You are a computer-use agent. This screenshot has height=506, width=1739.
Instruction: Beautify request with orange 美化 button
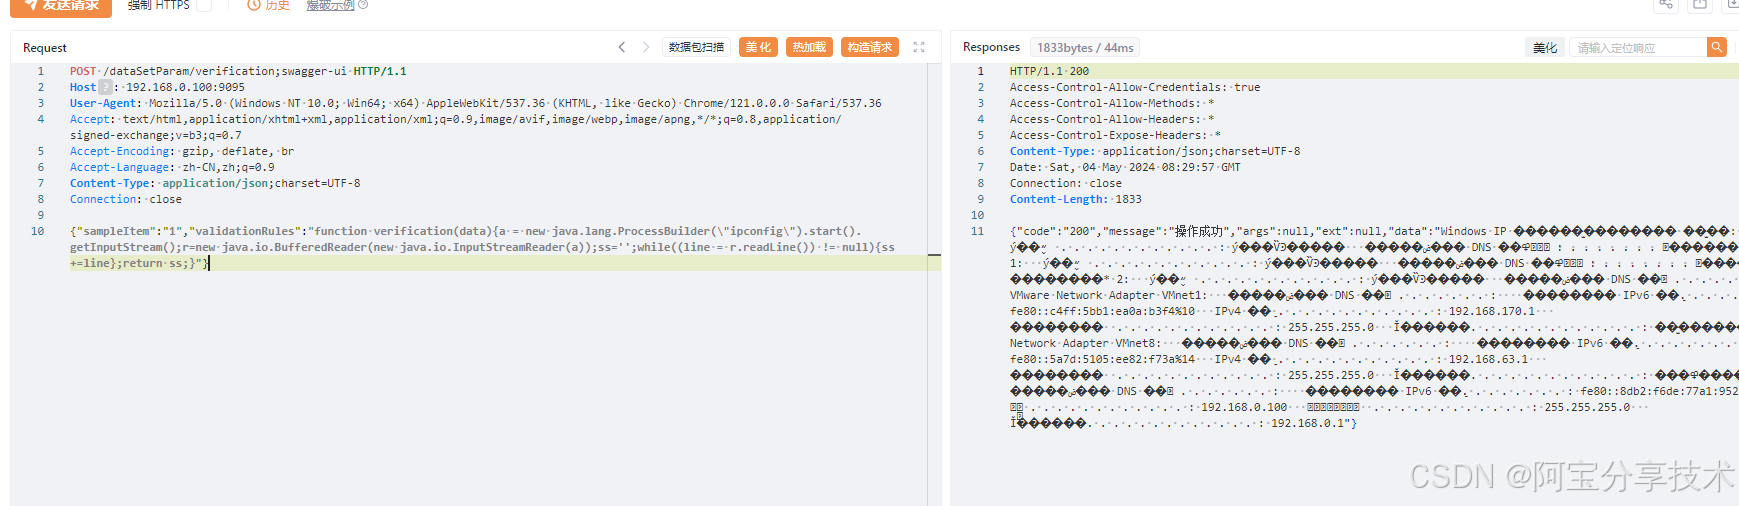759,47
